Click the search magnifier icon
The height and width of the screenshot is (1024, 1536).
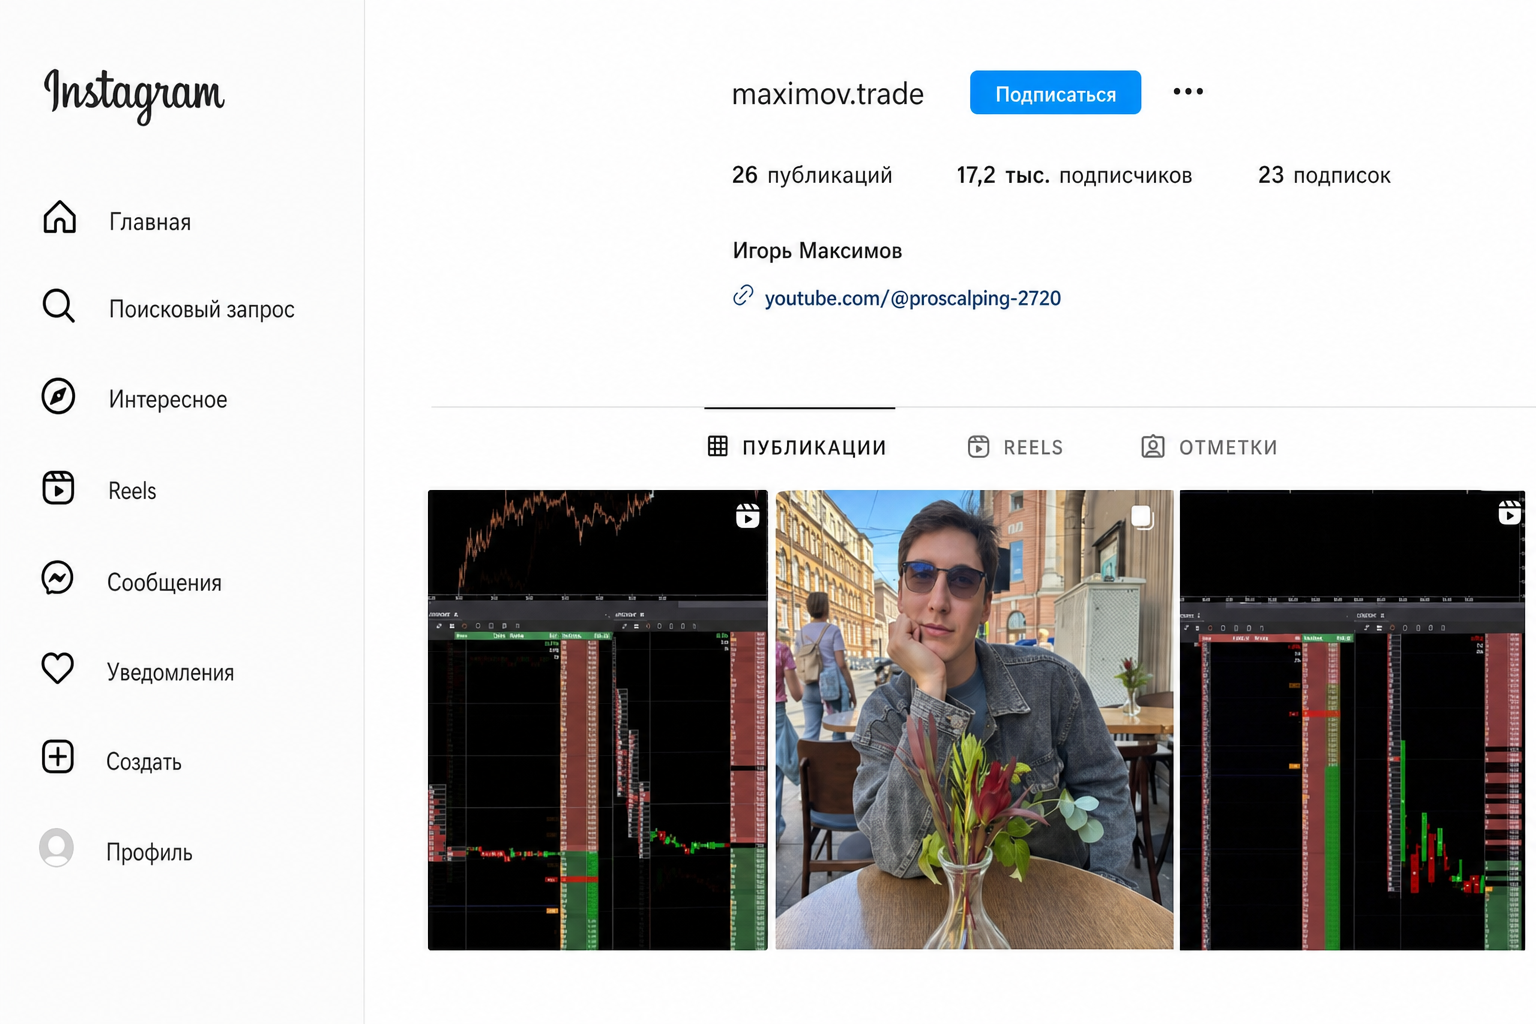click(59, 306)
